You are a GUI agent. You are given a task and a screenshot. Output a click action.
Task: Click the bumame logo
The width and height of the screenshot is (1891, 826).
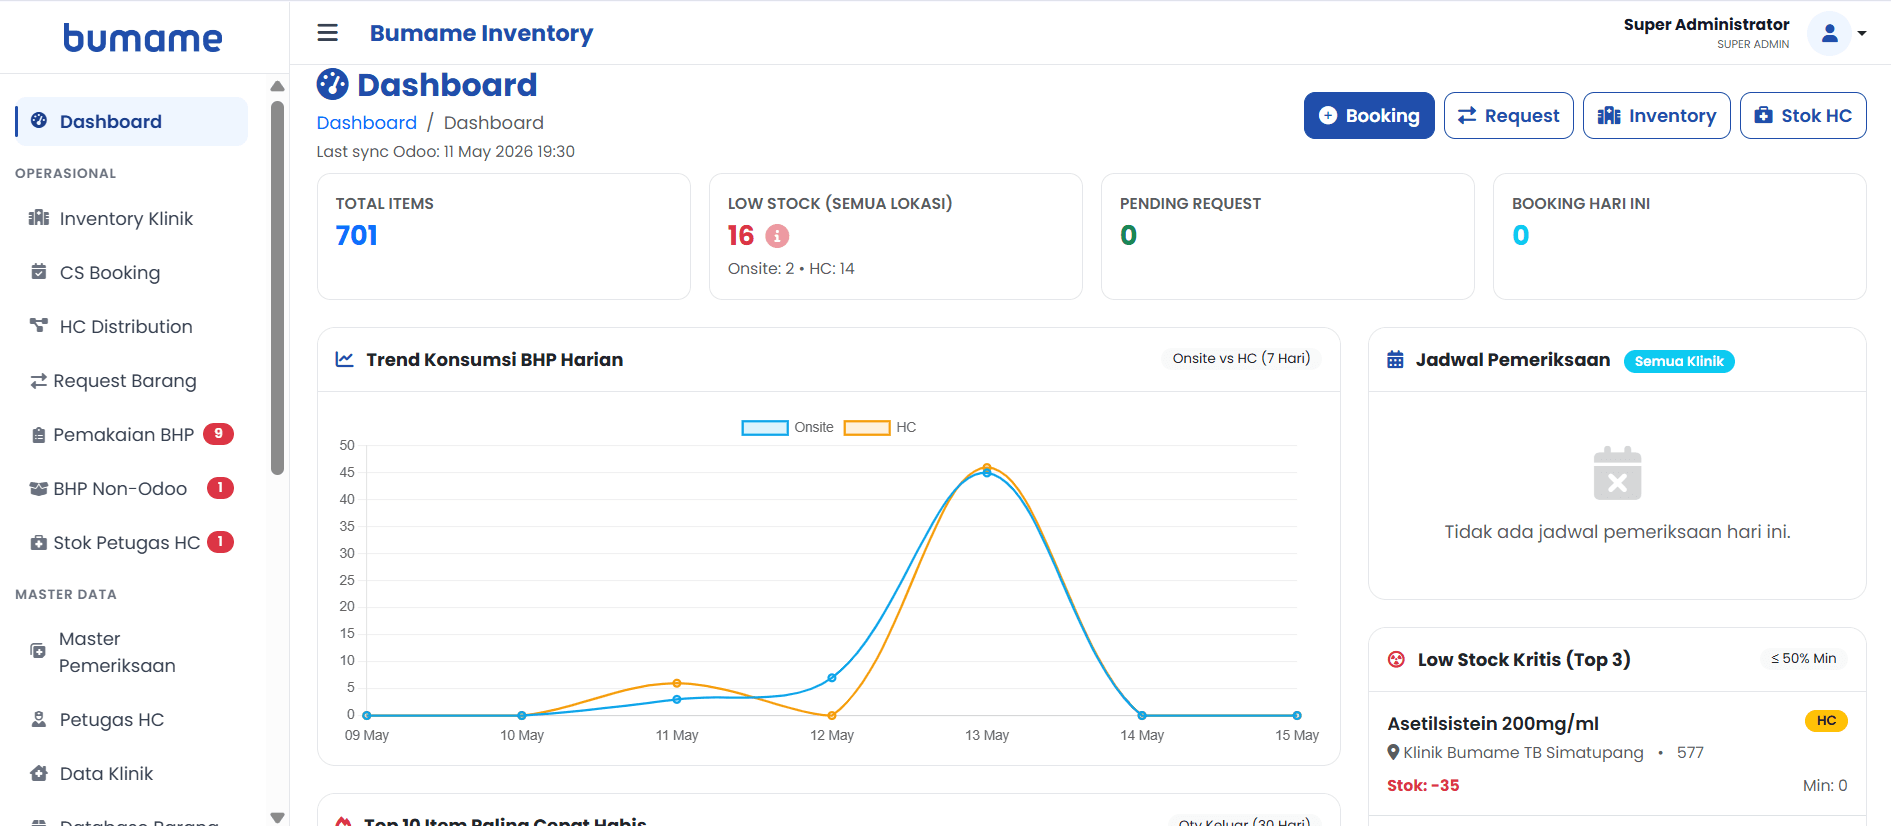pos(143,37)
